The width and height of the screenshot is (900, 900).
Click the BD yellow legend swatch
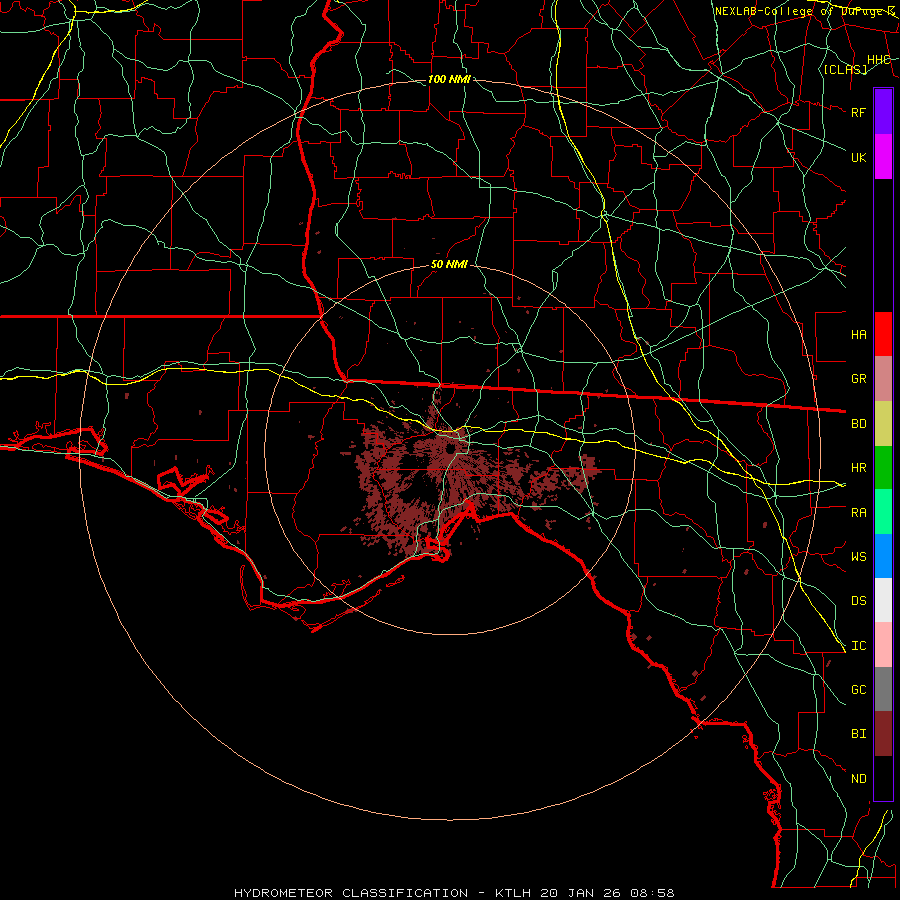pyautogui.click(x=883, y=423)
